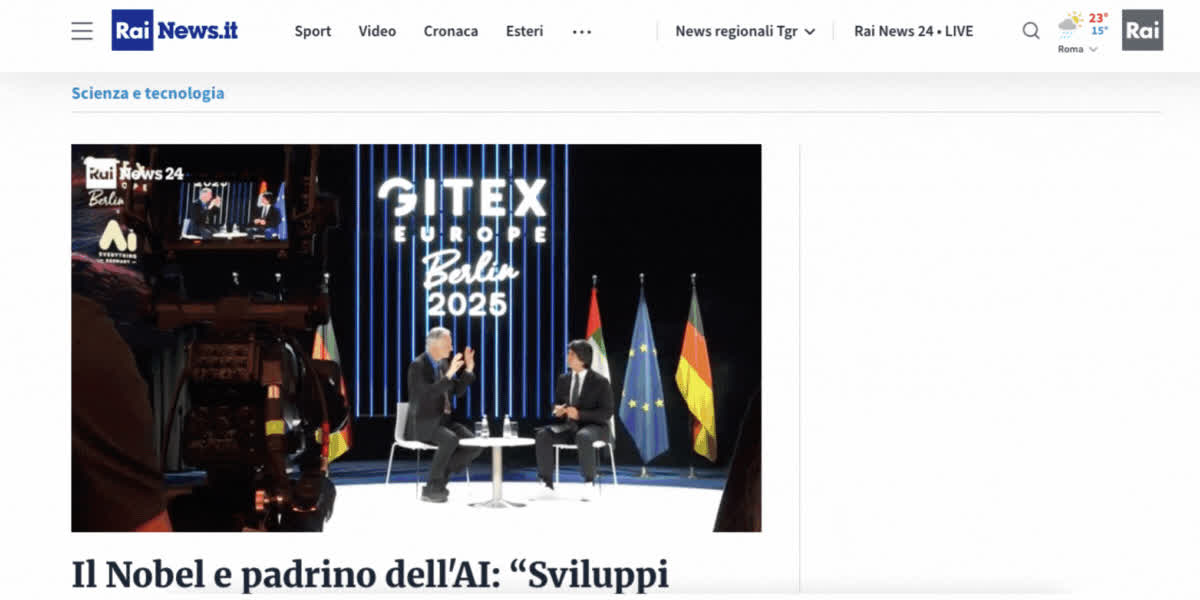This screenshot has height=600, width=1200.
Task: Show more sections via three dots
Action: click(x=582, y=32)
